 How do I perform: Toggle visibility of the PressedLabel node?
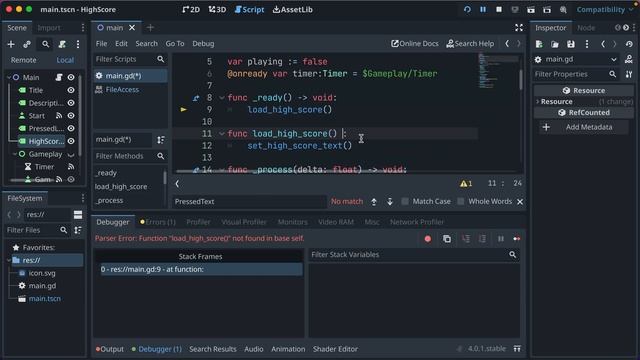[71, 128]
